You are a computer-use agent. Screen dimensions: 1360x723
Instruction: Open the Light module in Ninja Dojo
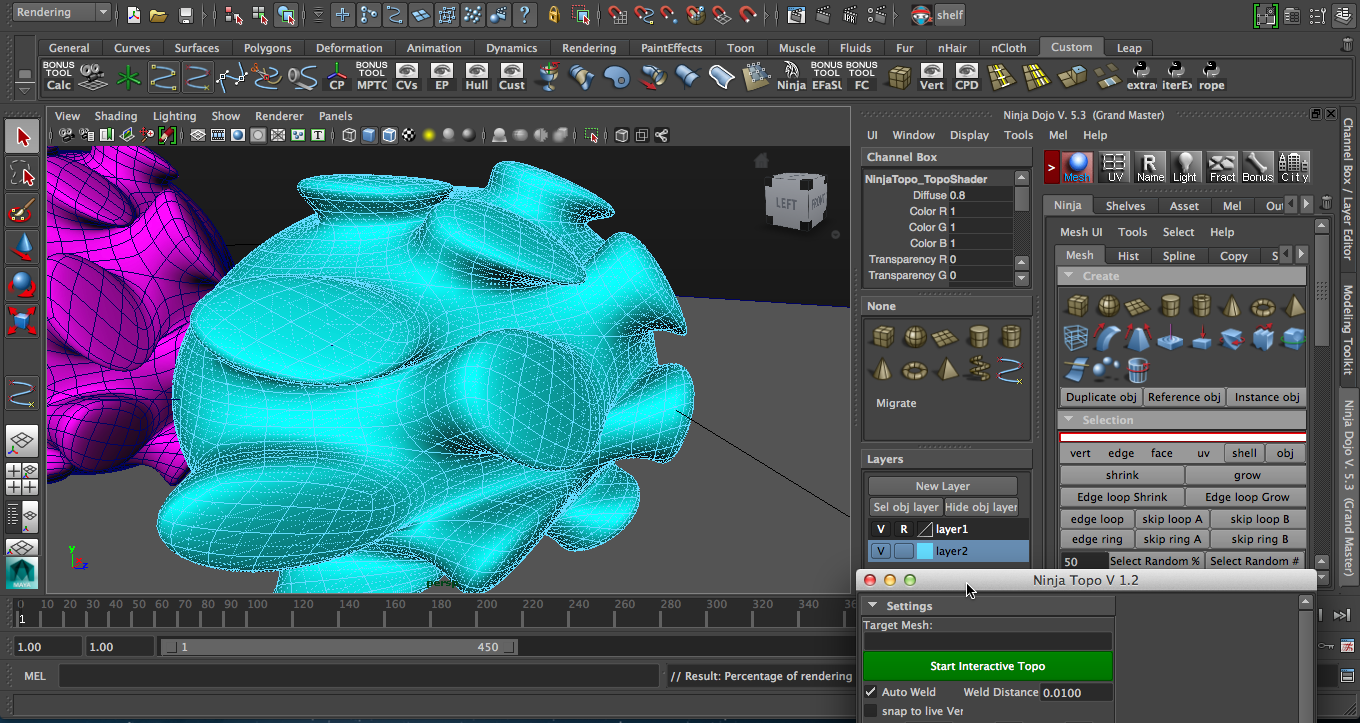pos(1185,167)
